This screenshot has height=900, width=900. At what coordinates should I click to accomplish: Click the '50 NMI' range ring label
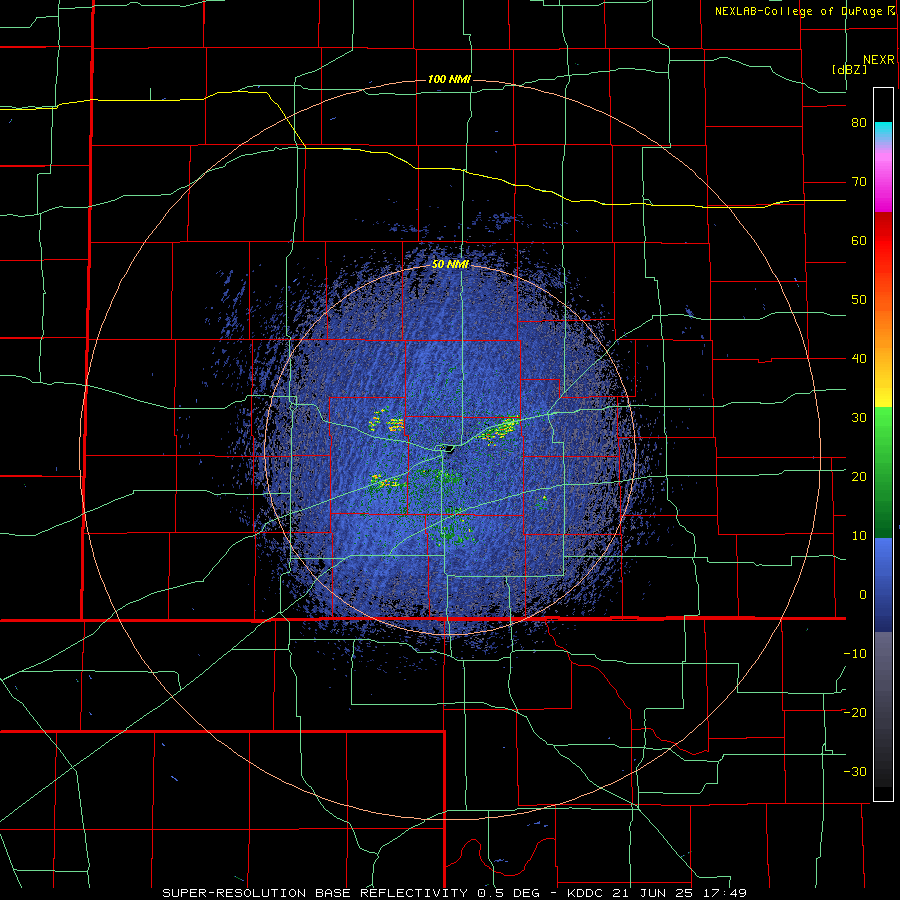point(450,265)
